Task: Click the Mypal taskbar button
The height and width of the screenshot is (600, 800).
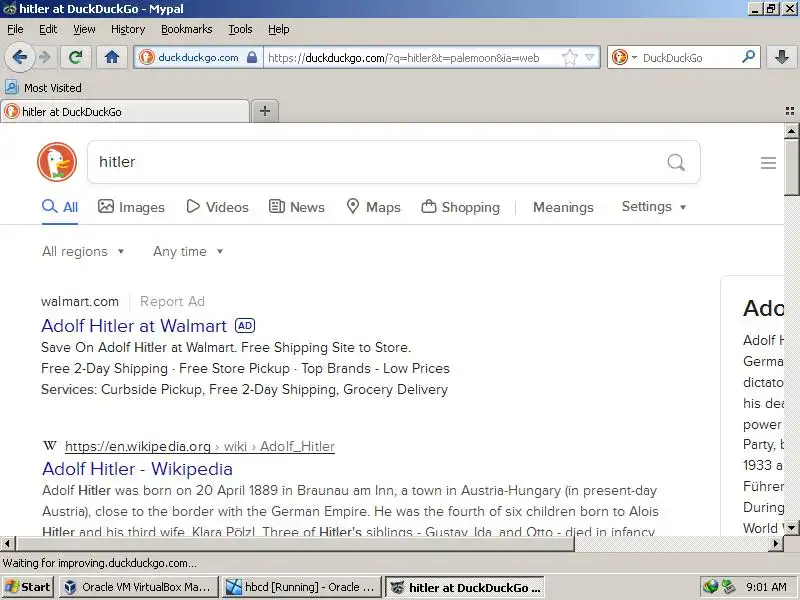Action: [x=464, y=587]
